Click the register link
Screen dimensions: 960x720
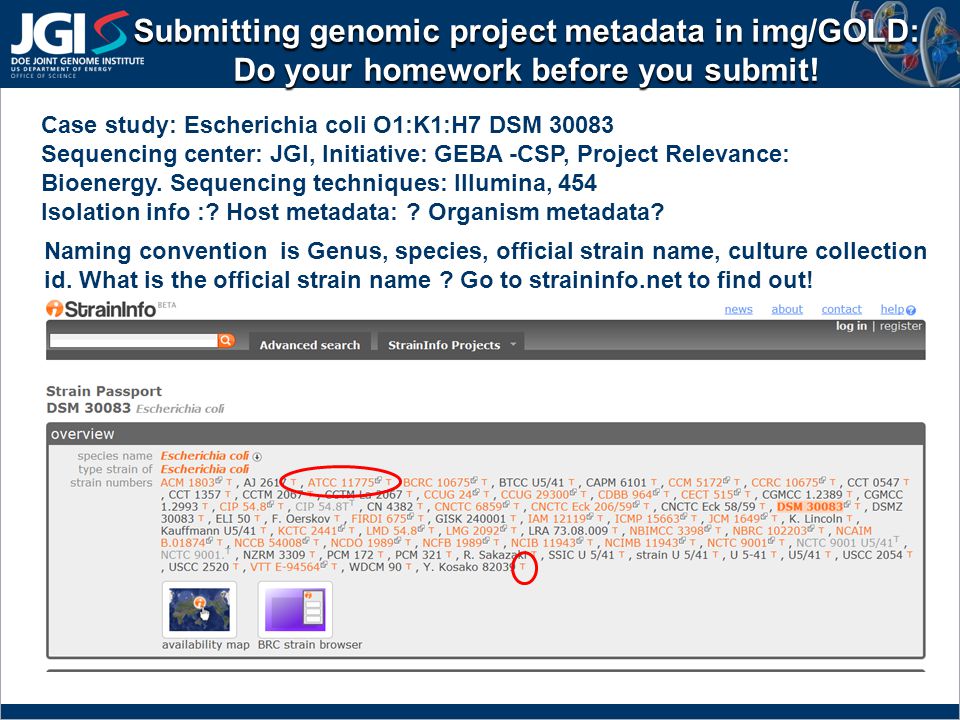coord(901,326)
